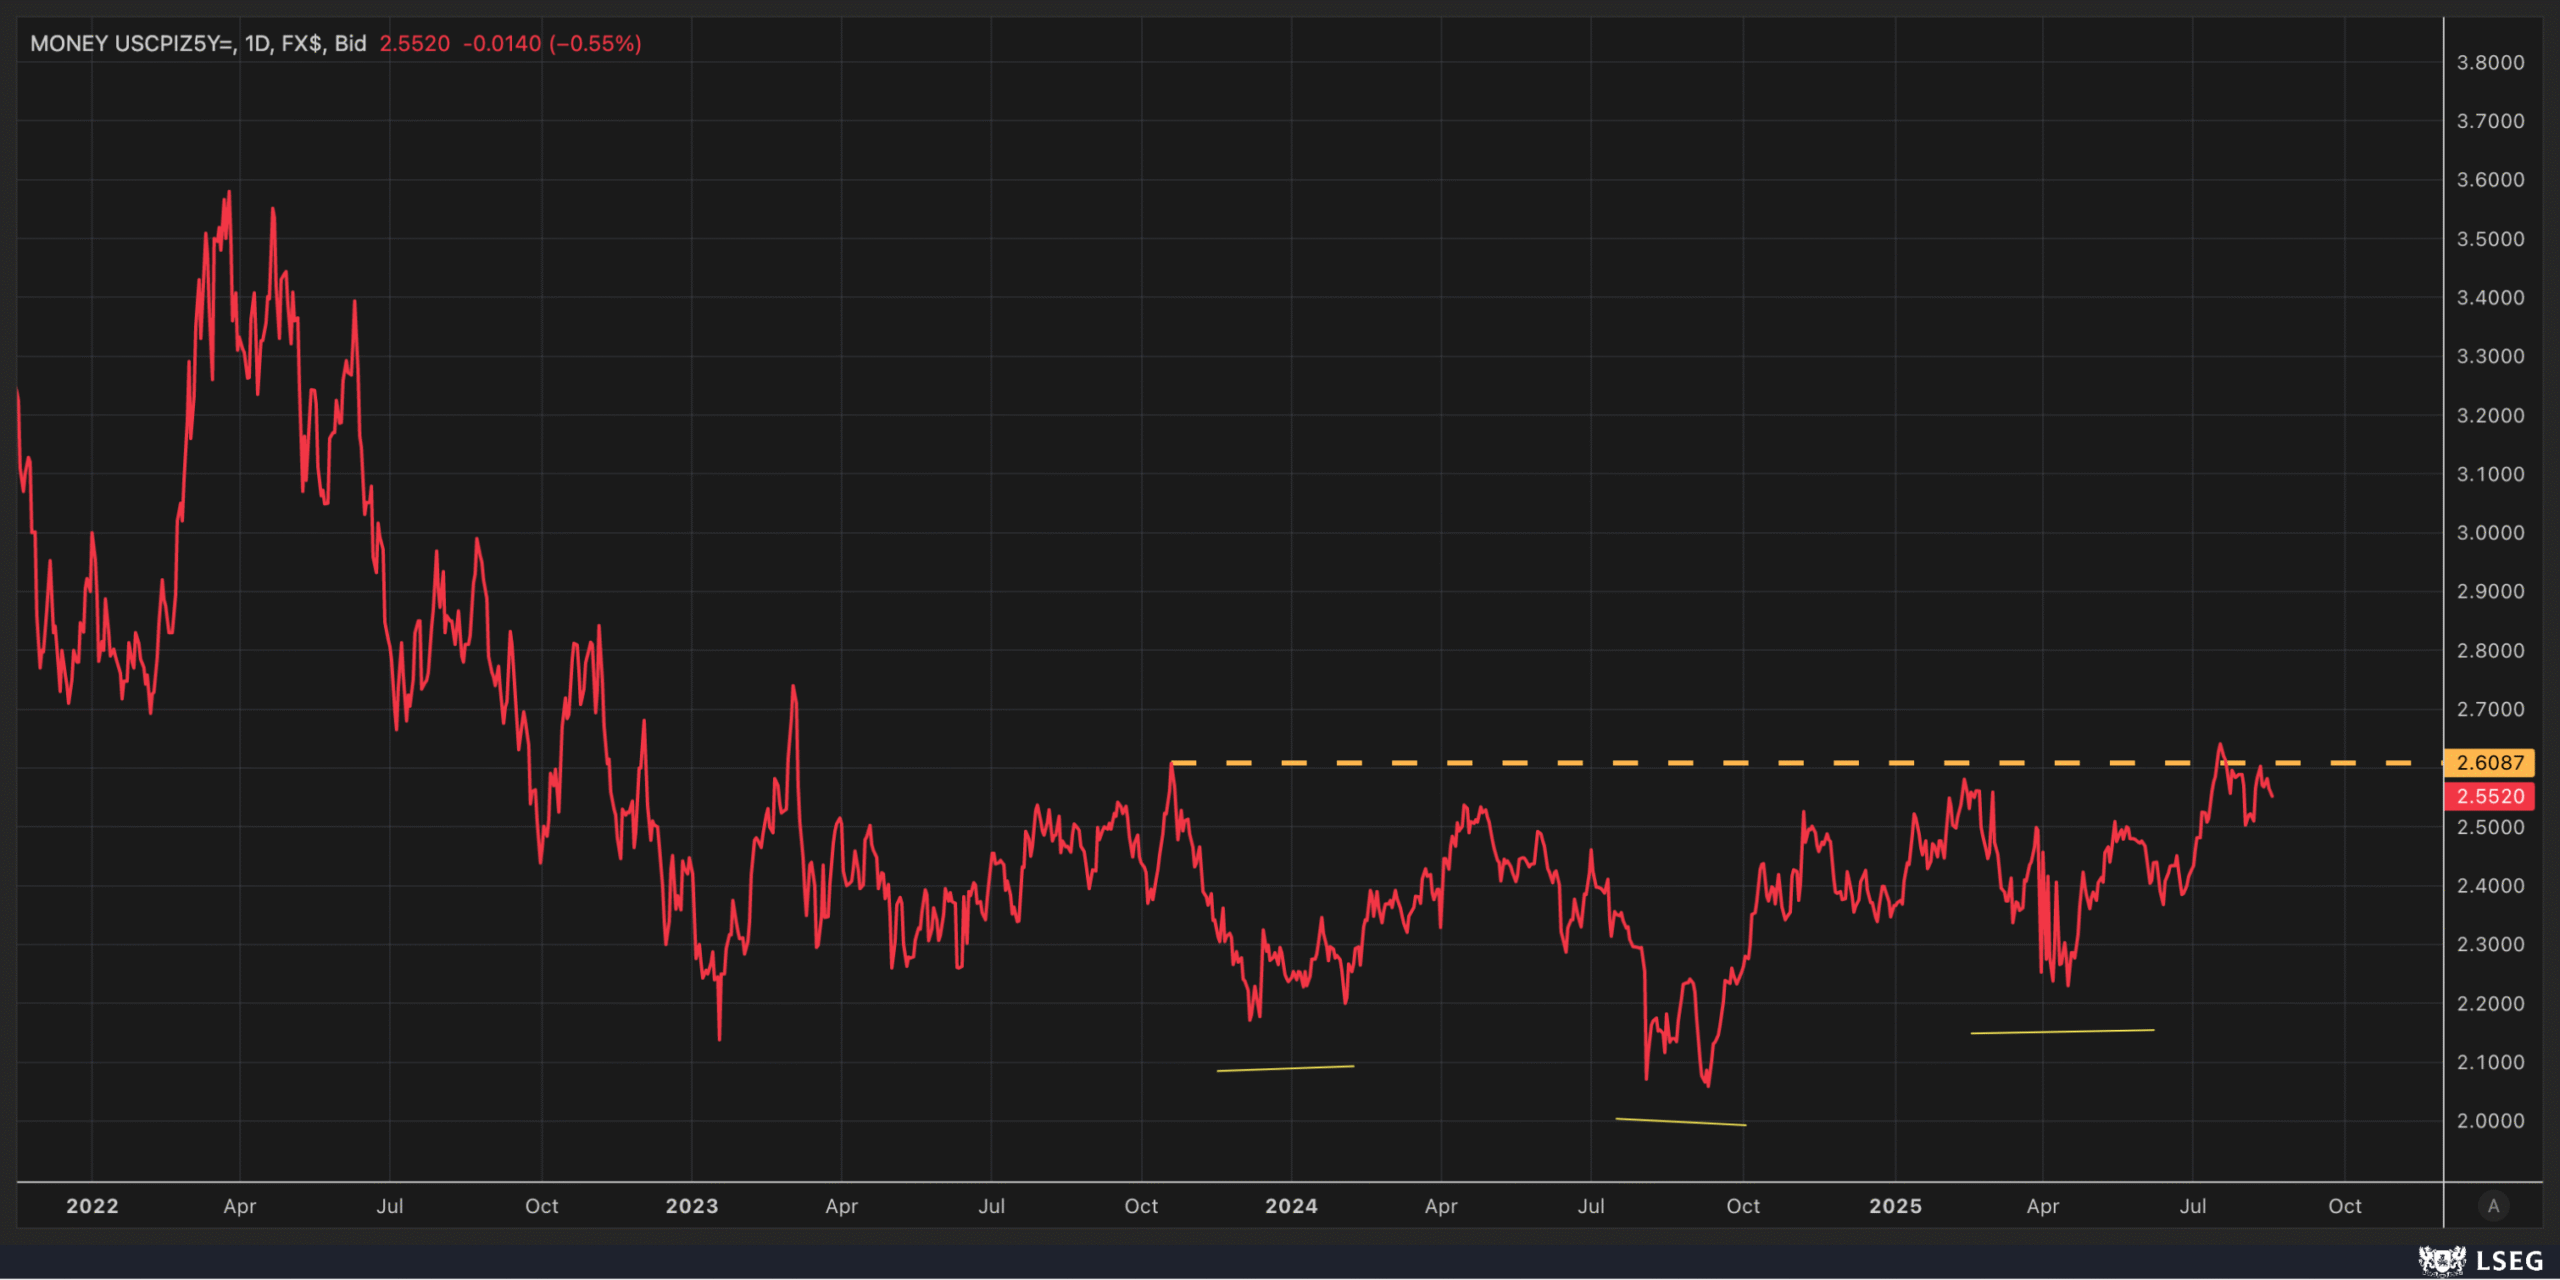Viewport: 2560px width, 1280px height.
Task: Click the Jul label following 2023
Action: 992,1207
